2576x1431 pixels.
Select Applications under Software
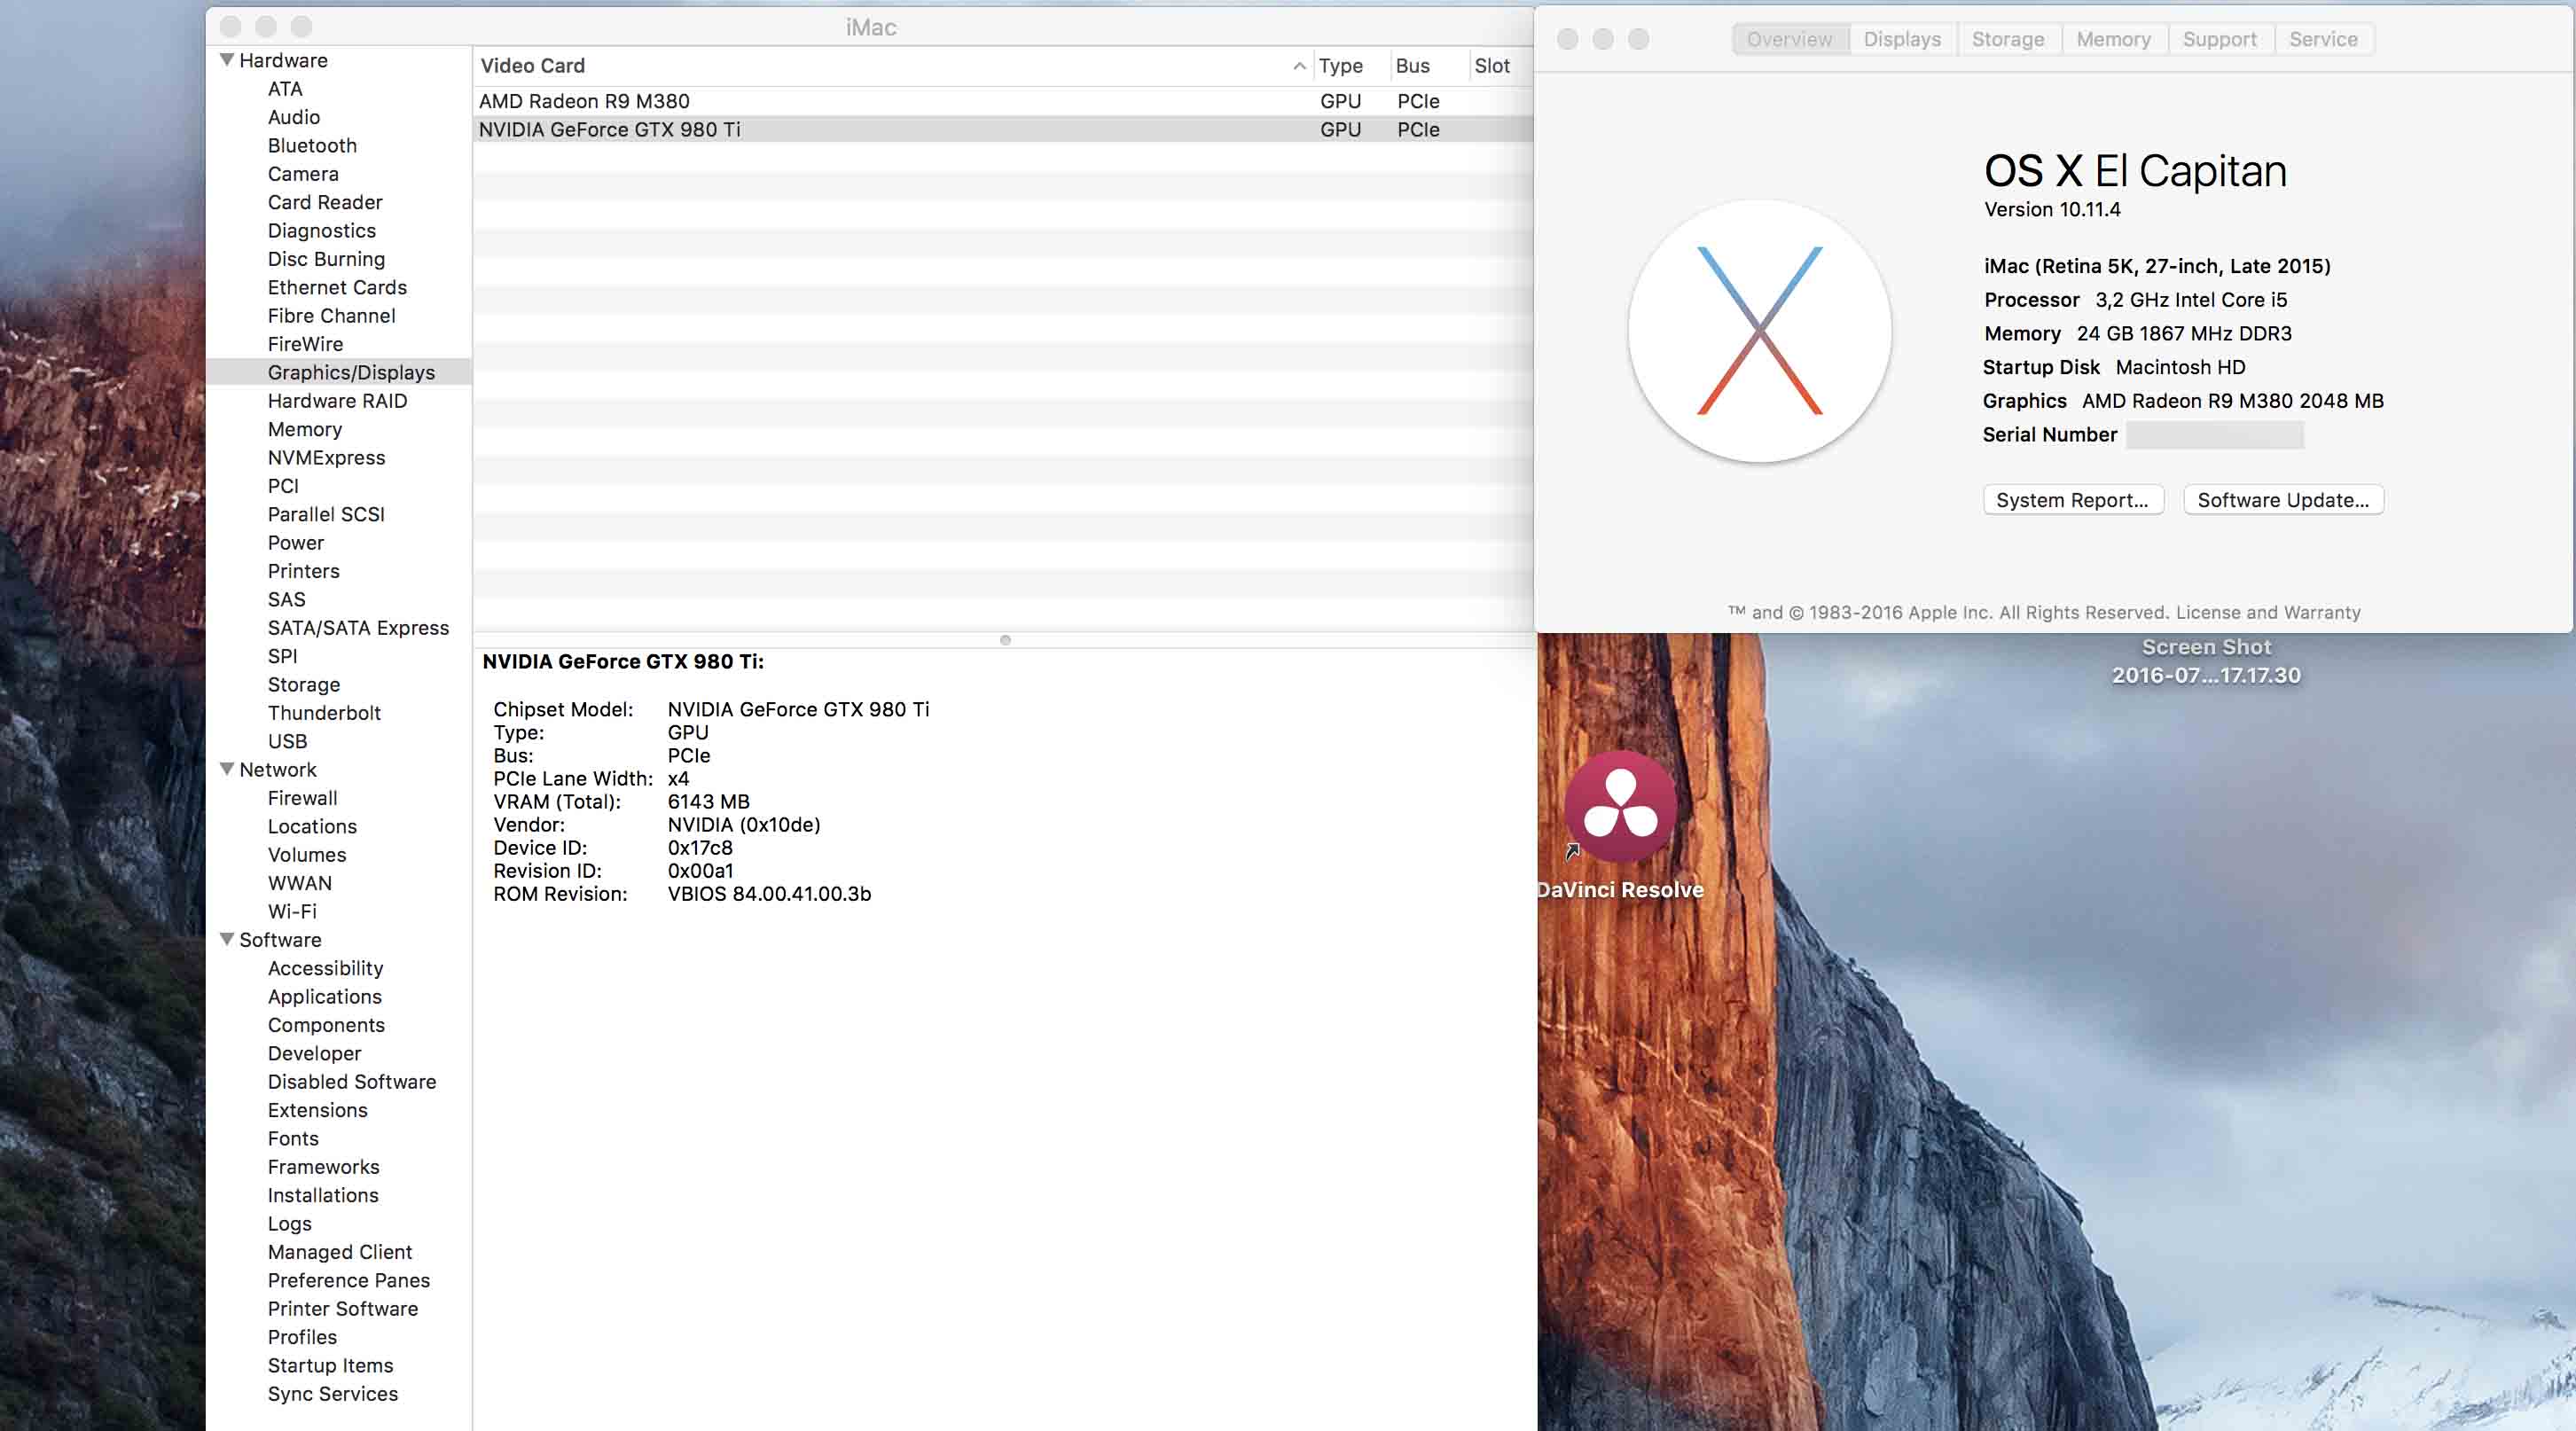pos(325,996)
